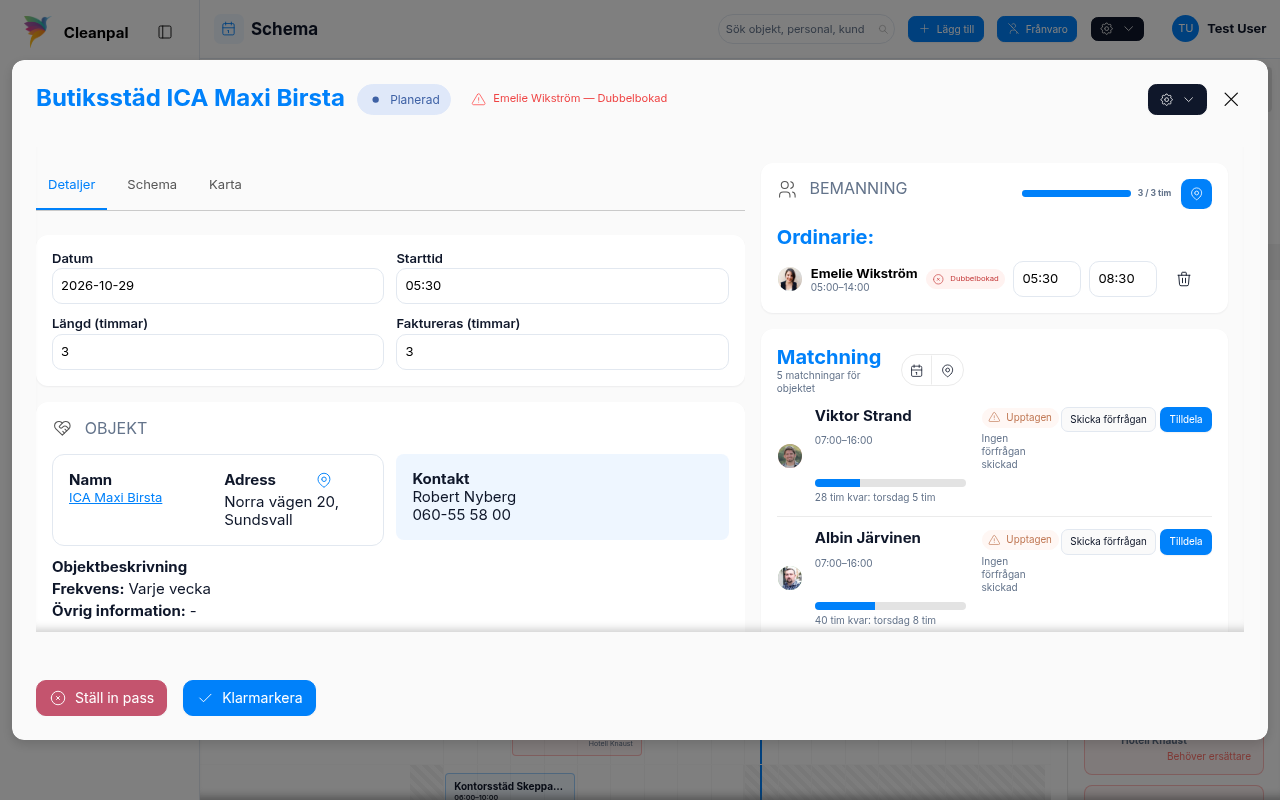Open the gear dropdown in the dialog header
Screen dimensions: 1280x800
coord(1177,99)
